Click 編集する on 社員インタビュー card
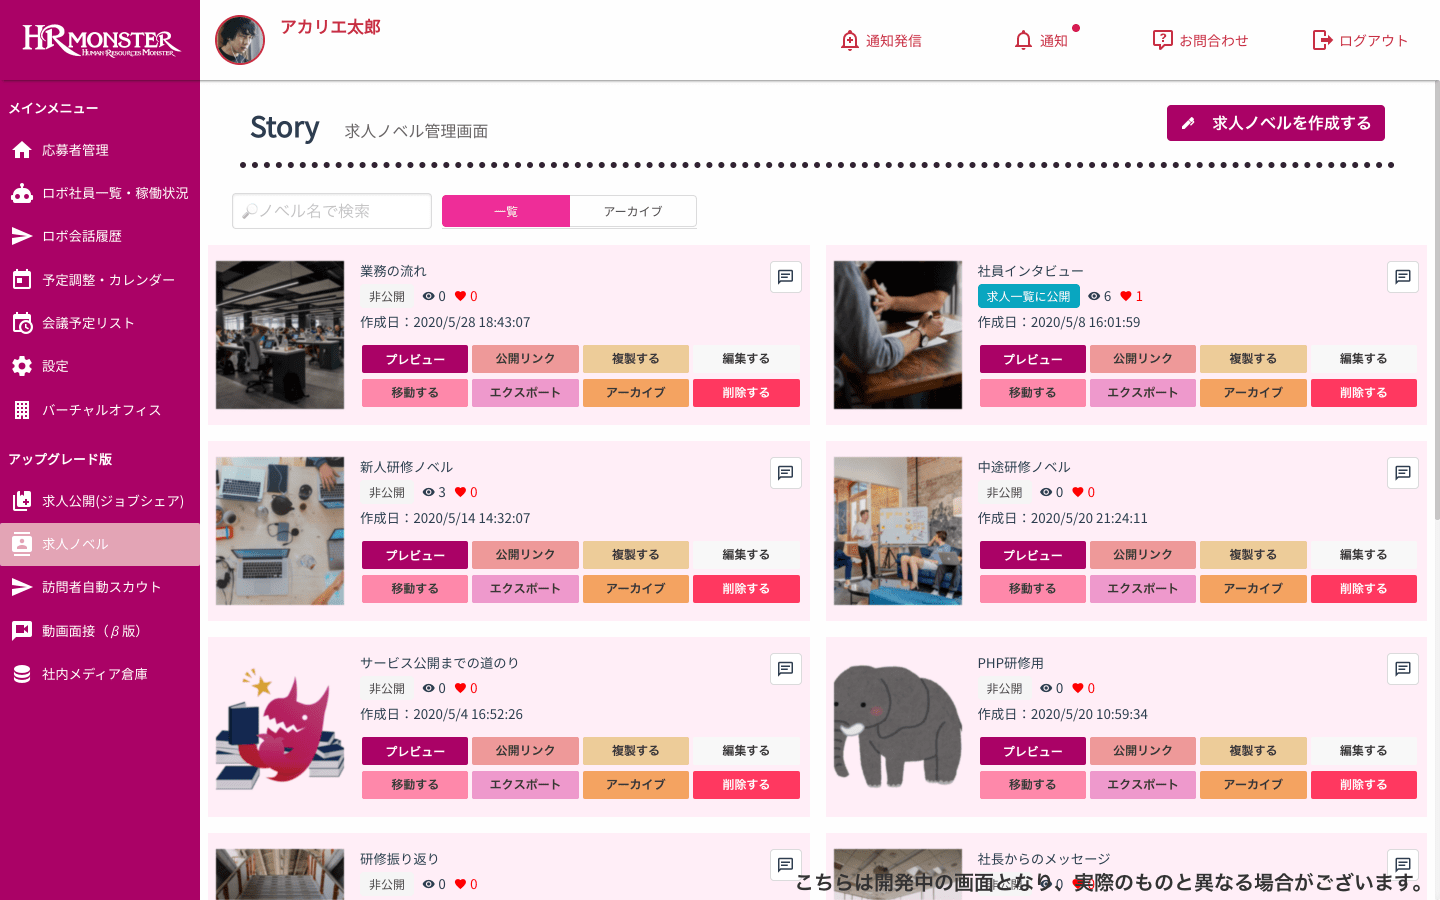Viewport: 1440px width, 900px height. point(1364,359)
